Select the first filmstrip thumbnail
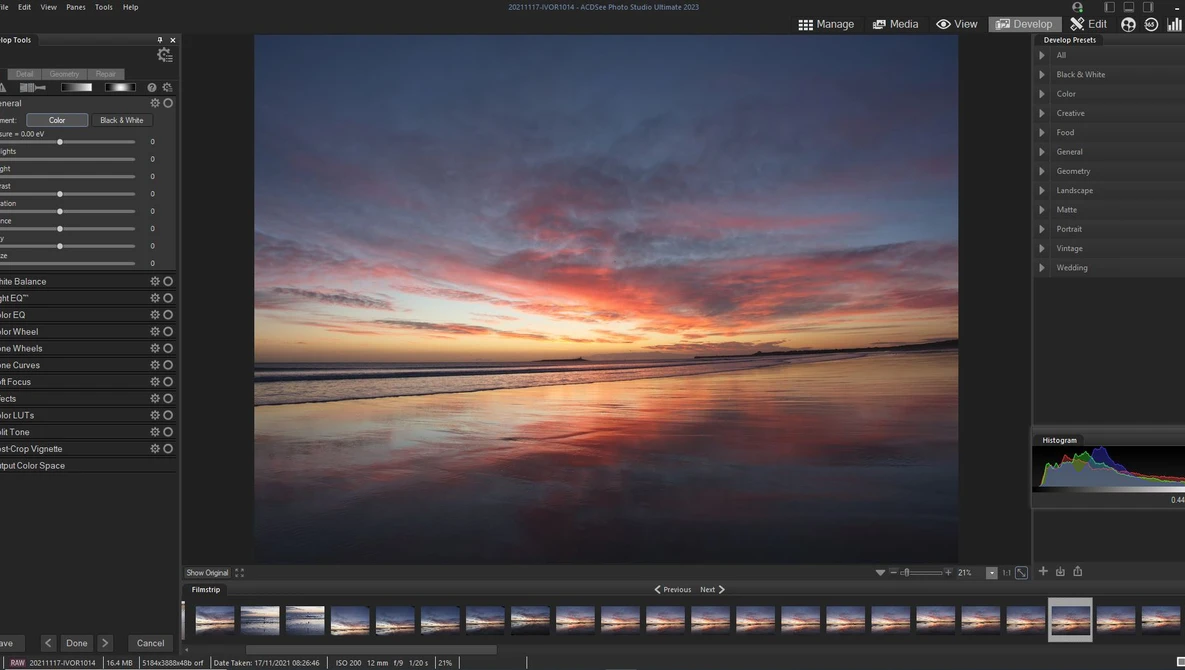Viewport: 1185px width, 670px height. (215, 620)
